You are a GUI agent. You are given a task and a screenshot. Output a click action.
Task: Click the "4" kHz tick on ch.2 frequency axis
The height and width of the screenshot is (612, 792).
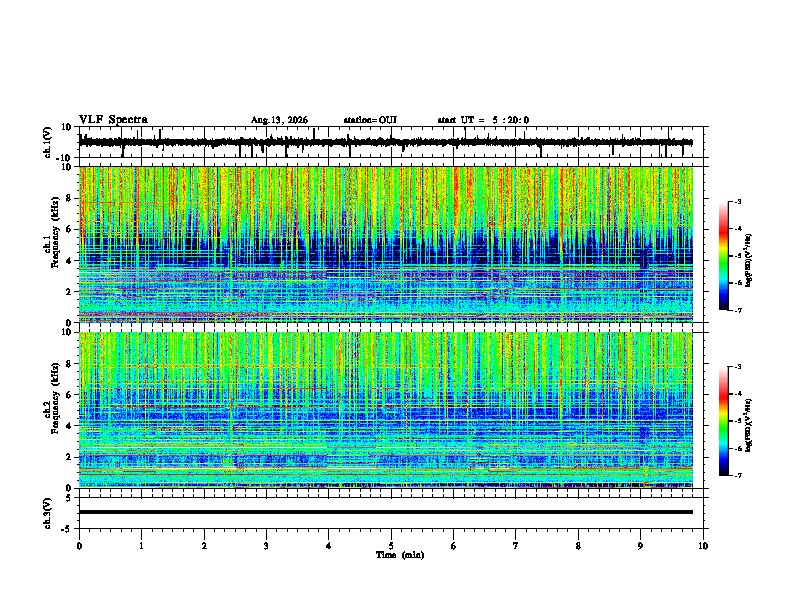(x=70, y=426)
